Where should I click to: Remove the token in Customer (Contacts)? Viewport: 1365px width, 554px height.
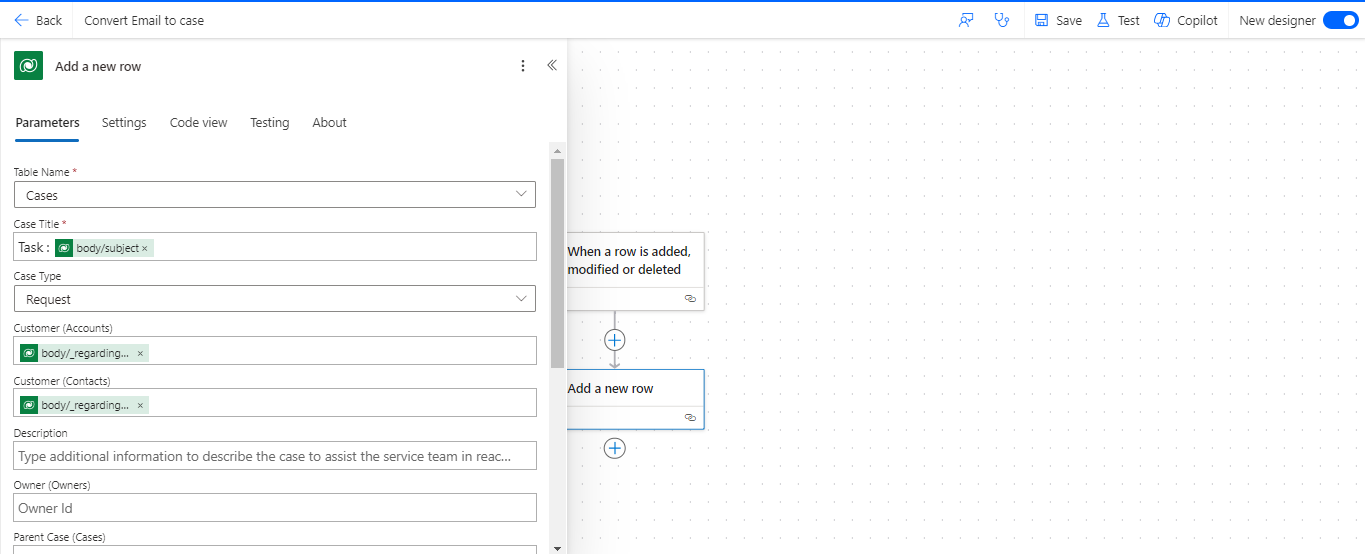coord(140,405)
